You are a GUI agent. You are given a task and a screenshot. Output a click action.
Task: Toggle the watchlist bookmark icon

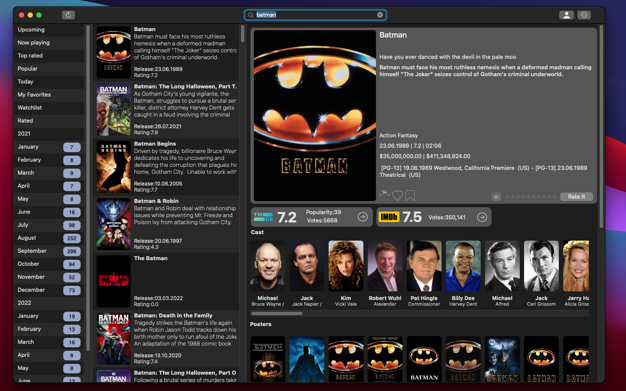pyautogui.click(x=410, y=195)
